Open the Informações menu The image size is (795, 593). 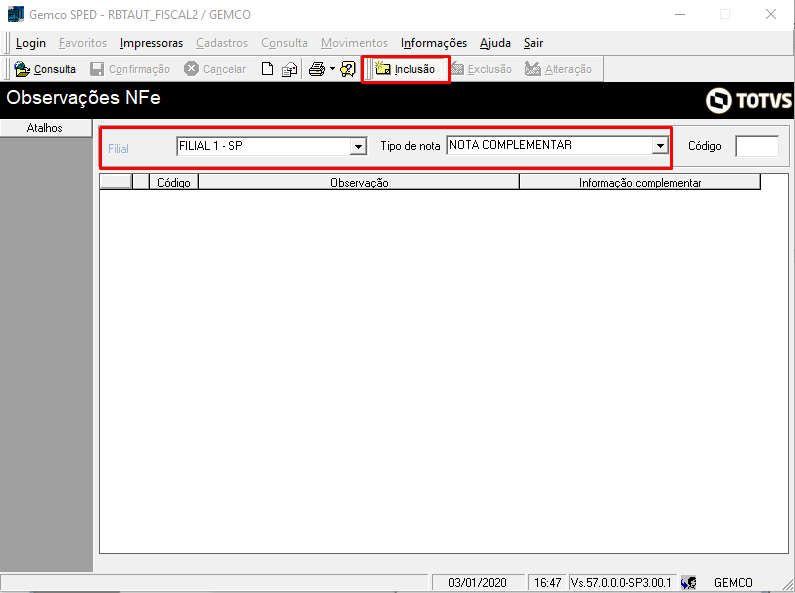[x=433, y=43]
